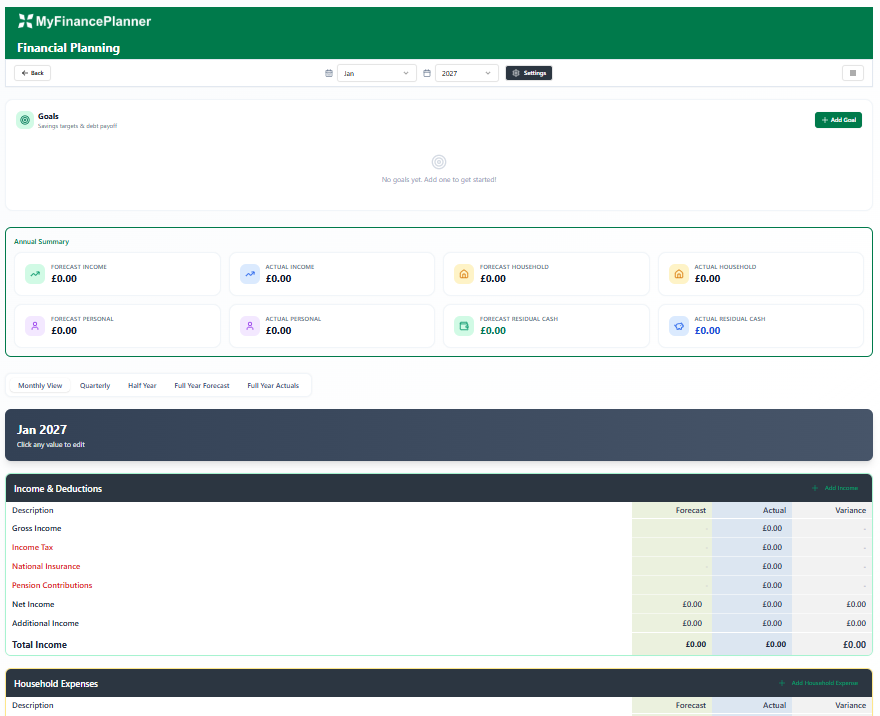Click the Forecast Income trend icon
The image size is (880, 716).
coord(35,274)
